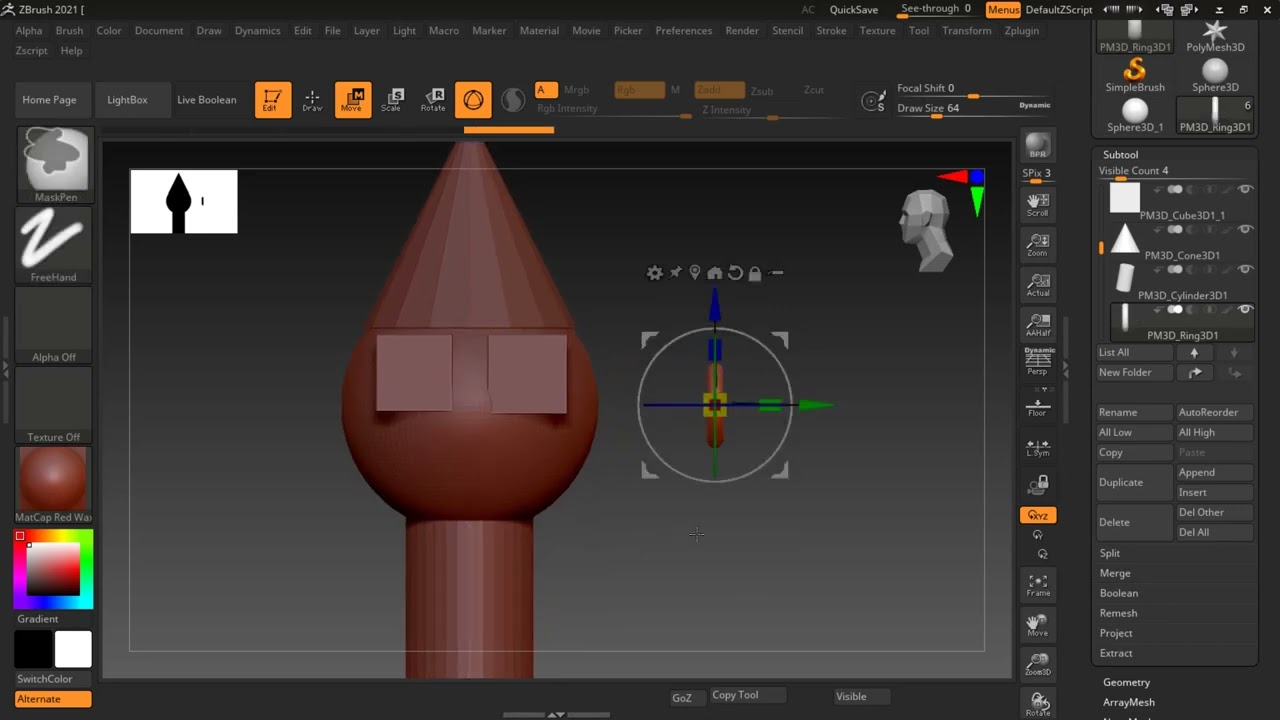Toggle visibility of PM3D_Cube3D1_1 subtool
The width and height of the screenshot is (1280, 720).
pos(1245,189)
